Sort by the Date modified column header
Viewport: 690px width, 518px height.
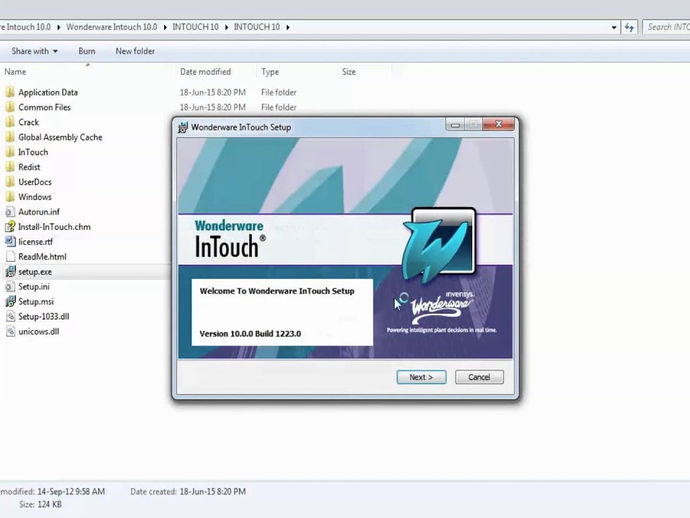[206, 72]
